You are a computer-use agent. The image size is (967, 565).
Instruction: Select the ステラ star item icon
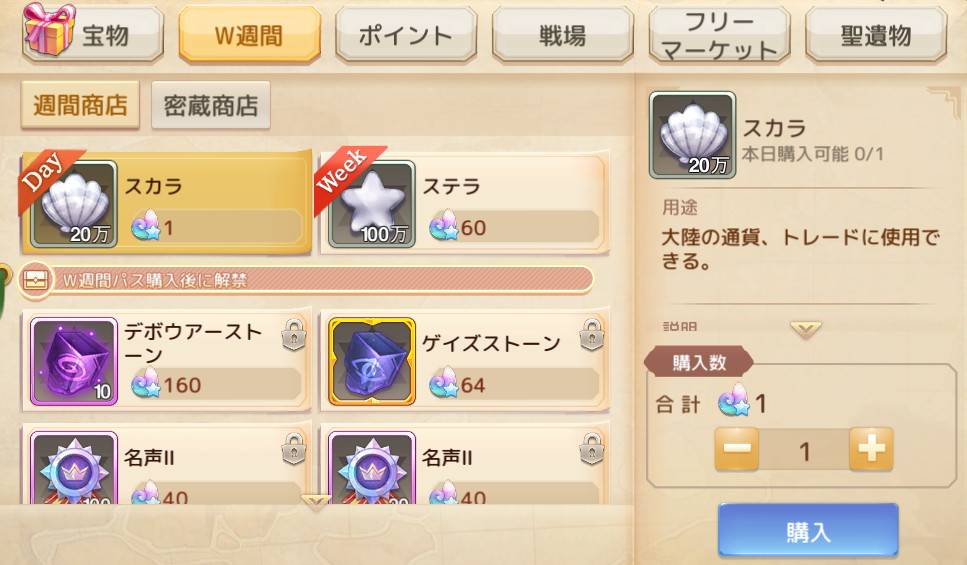372,204
